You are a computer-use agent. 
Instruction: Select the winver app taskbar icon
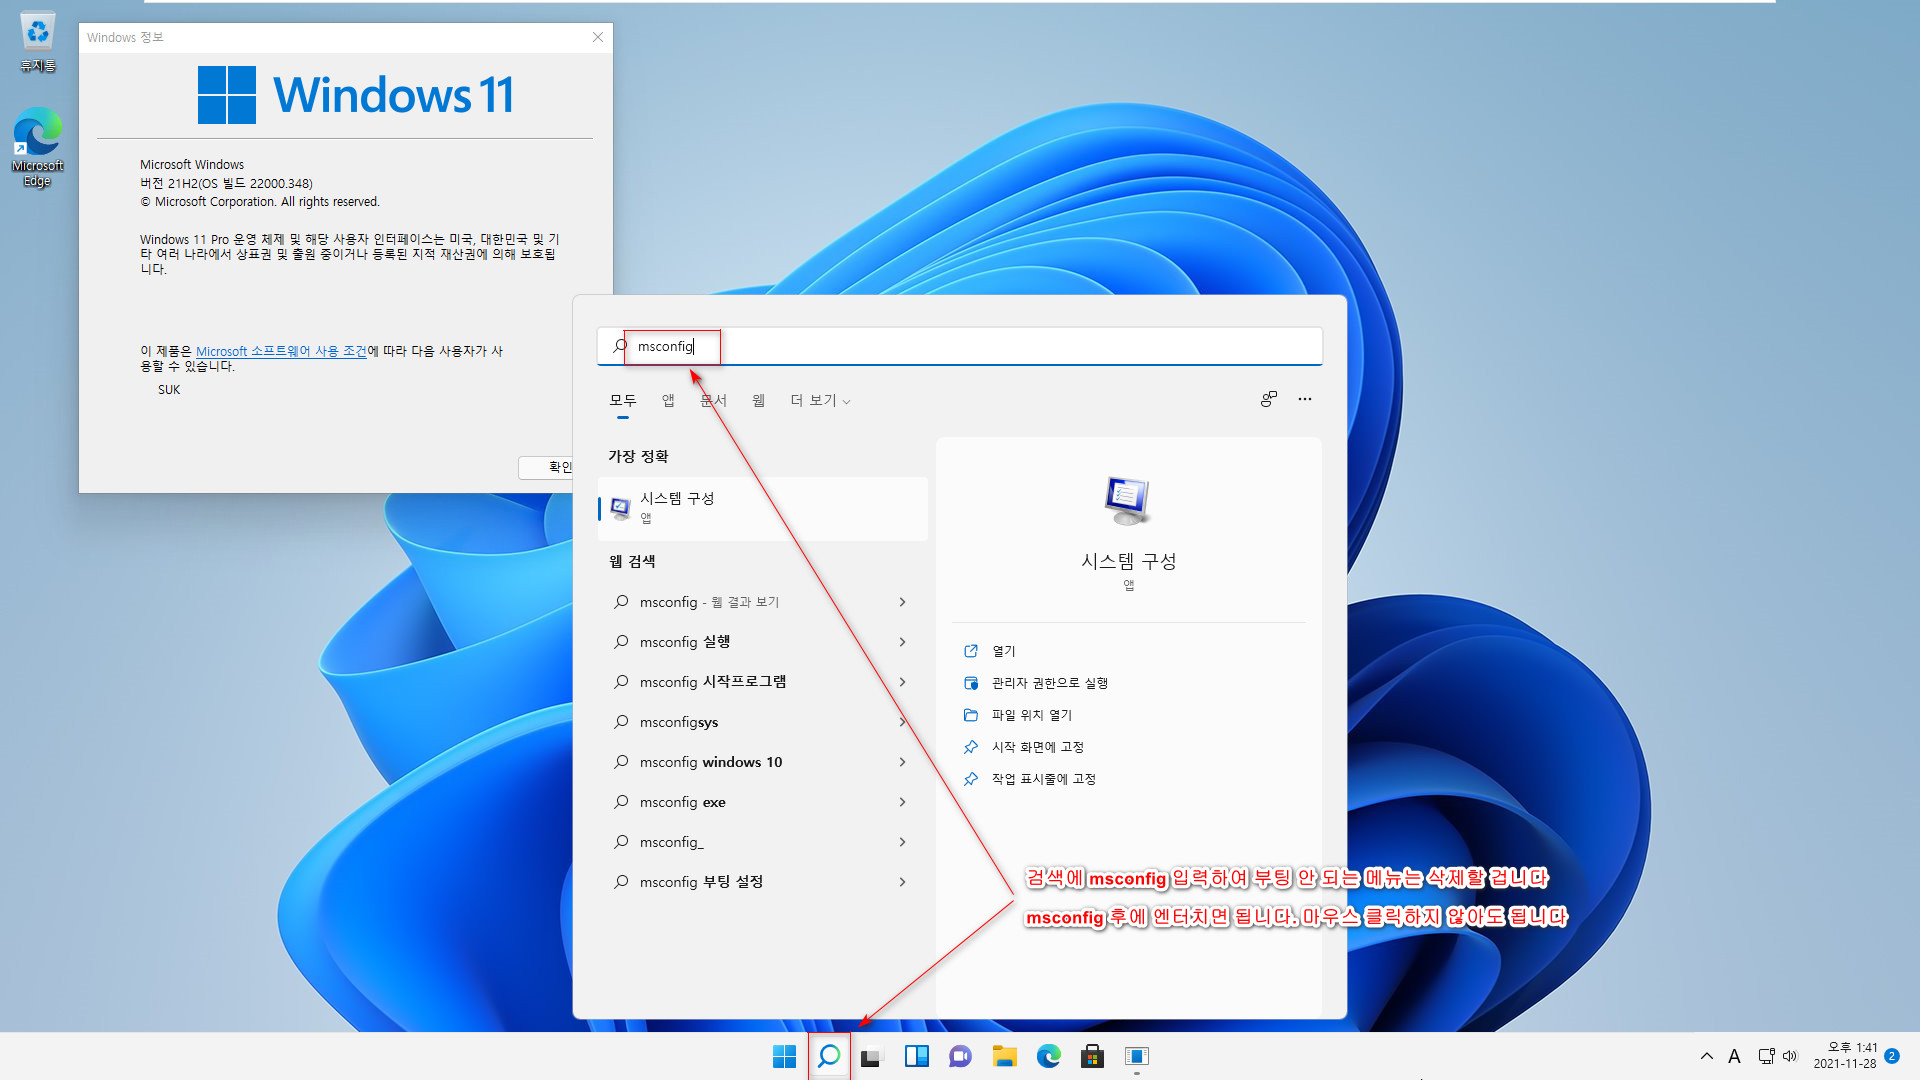click(1137, 1056)
